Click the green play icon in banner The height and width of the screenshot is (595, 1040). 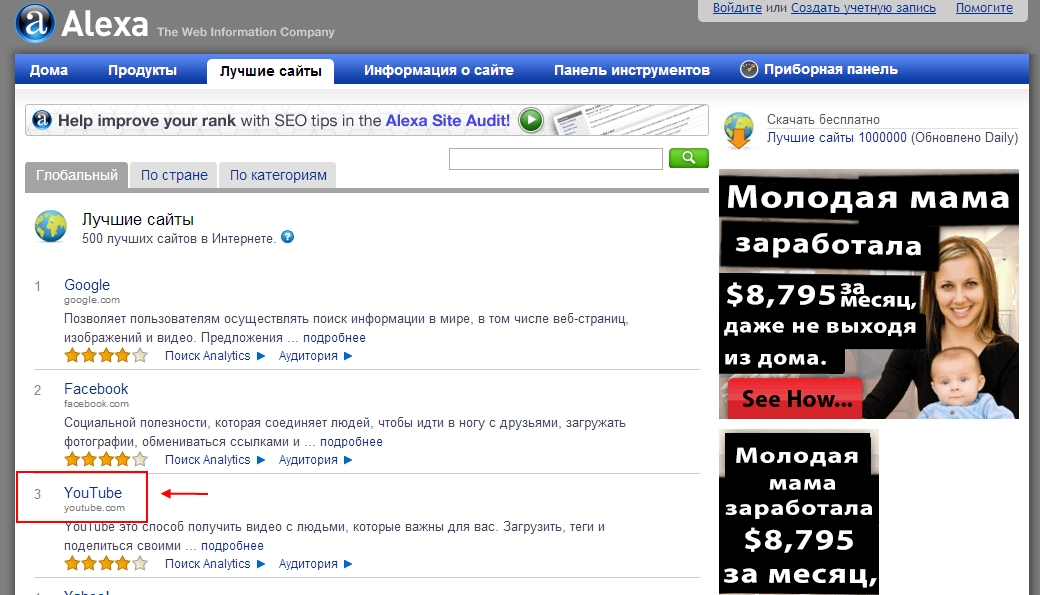pyautogui.click(x=531, y=120)
